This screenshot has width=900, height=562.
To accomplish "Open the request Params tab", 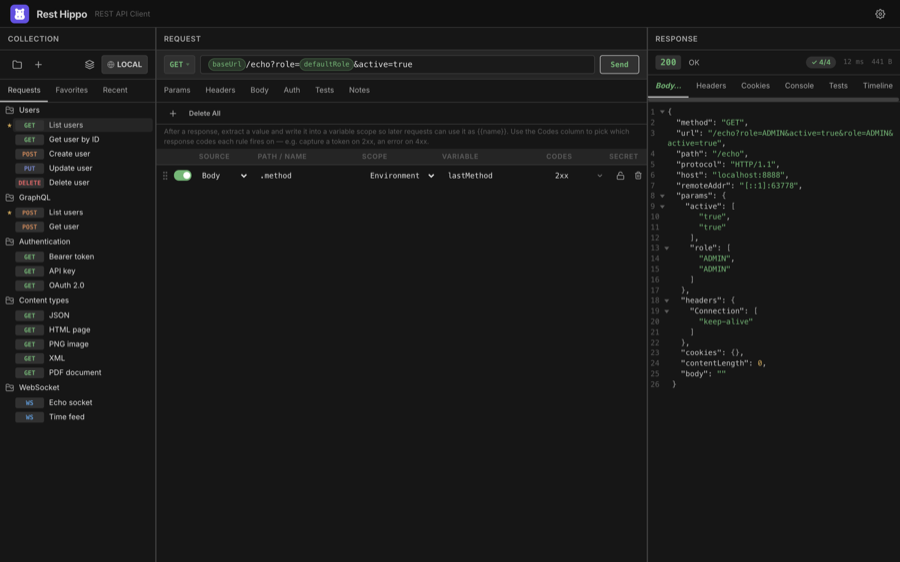I will click(177, 90).
